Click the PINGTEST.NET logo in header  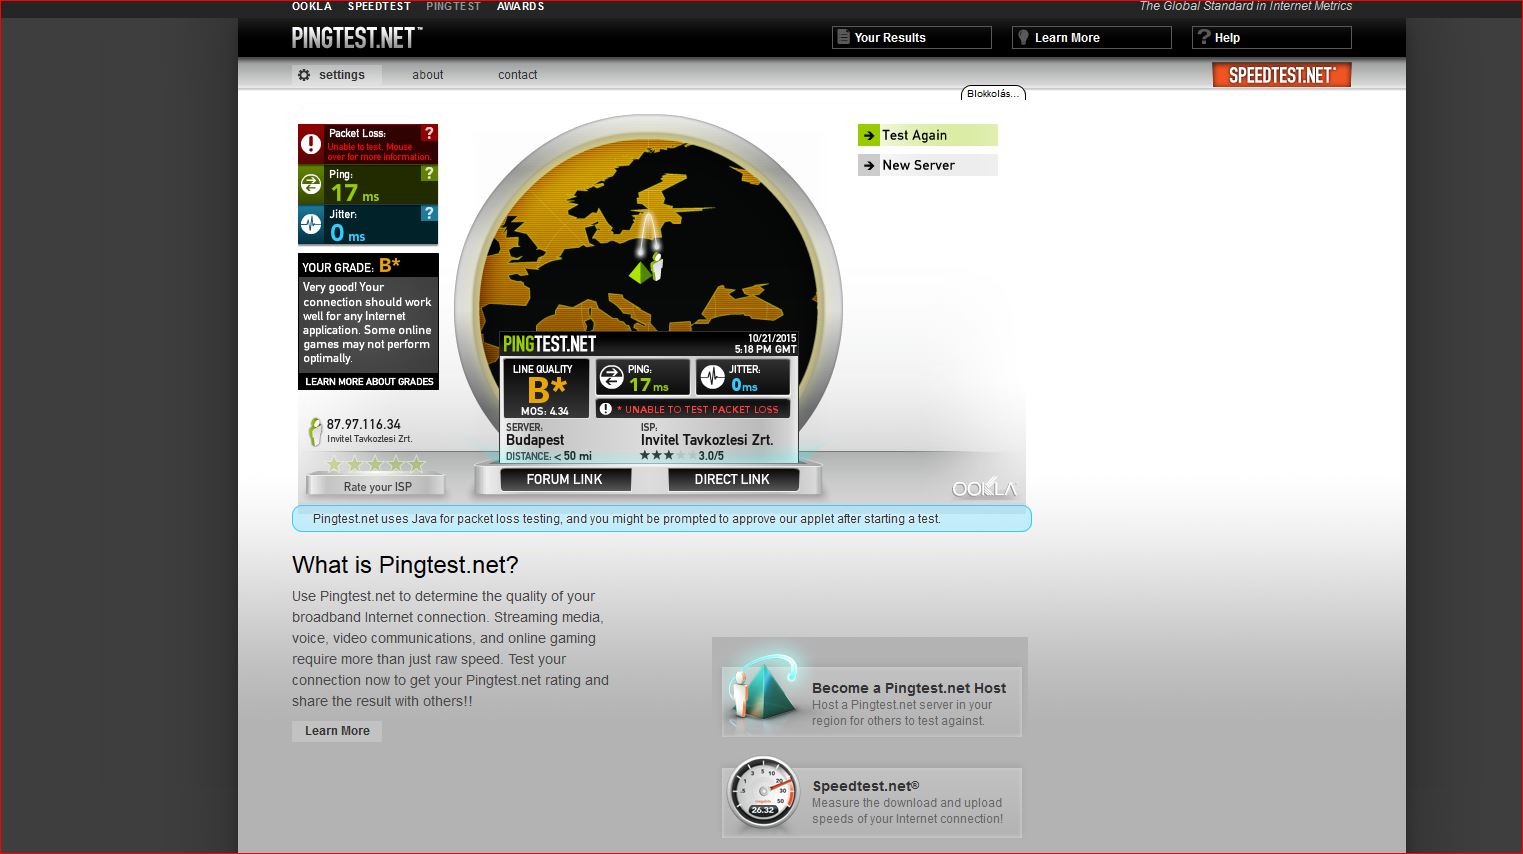357,38
